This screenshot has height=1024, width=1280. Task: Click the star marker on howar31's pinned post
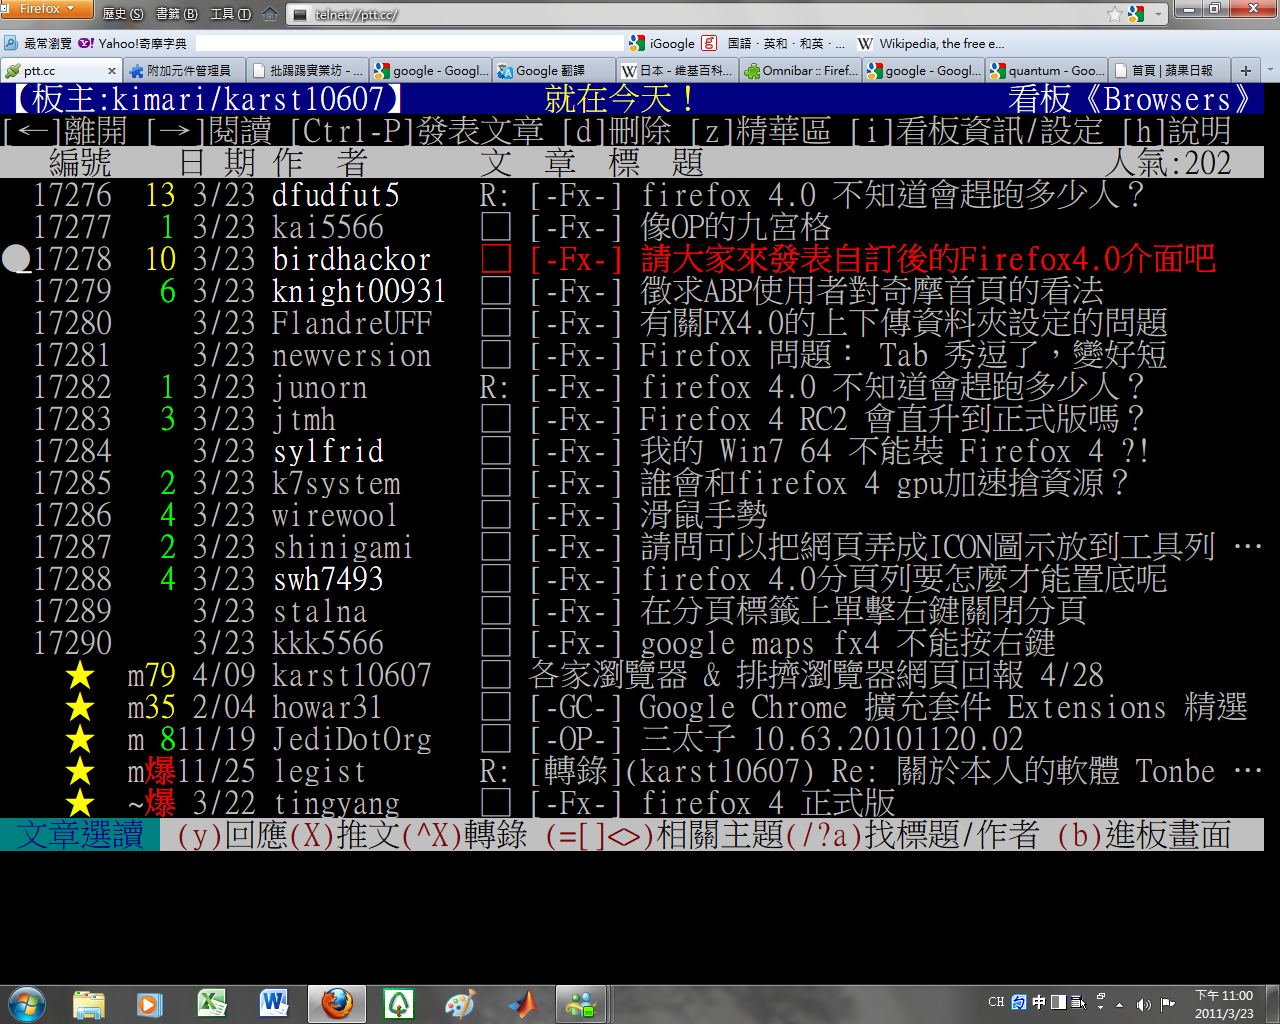coord(80,708)
